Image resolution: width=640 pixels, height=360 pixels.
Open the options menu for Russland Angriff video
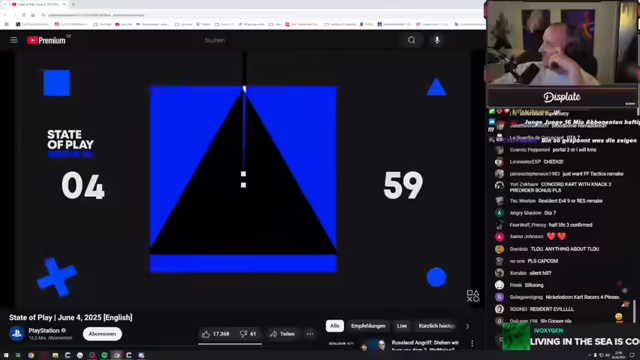472,344
